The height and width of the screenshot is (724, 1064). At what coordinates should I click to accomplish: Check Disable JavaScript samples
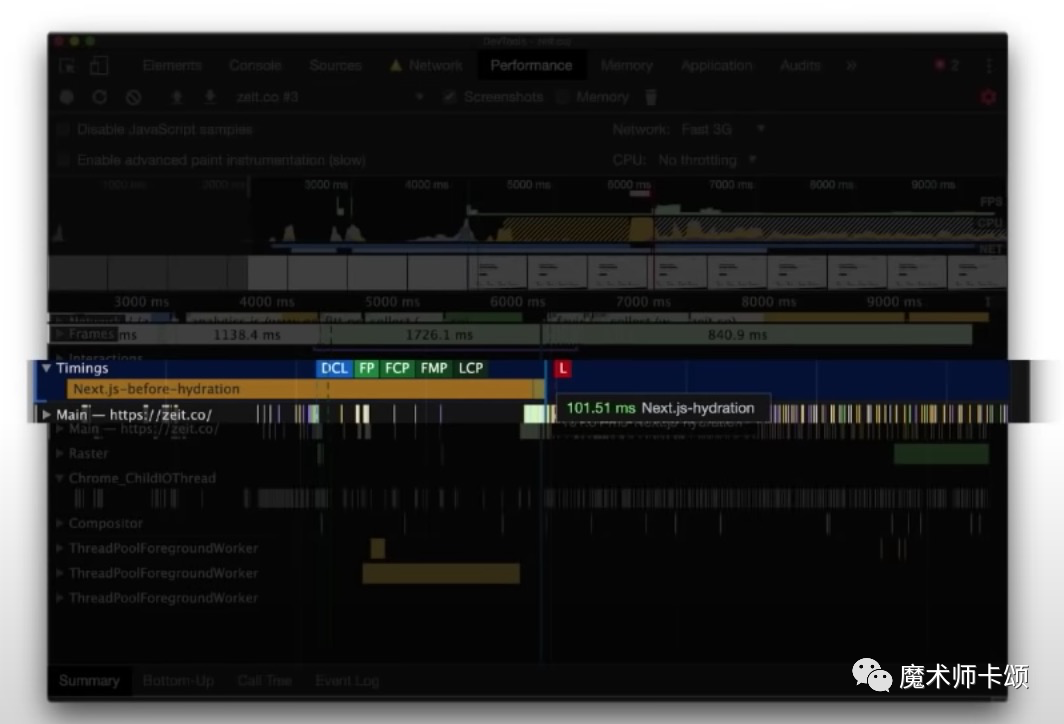[64, 130]
